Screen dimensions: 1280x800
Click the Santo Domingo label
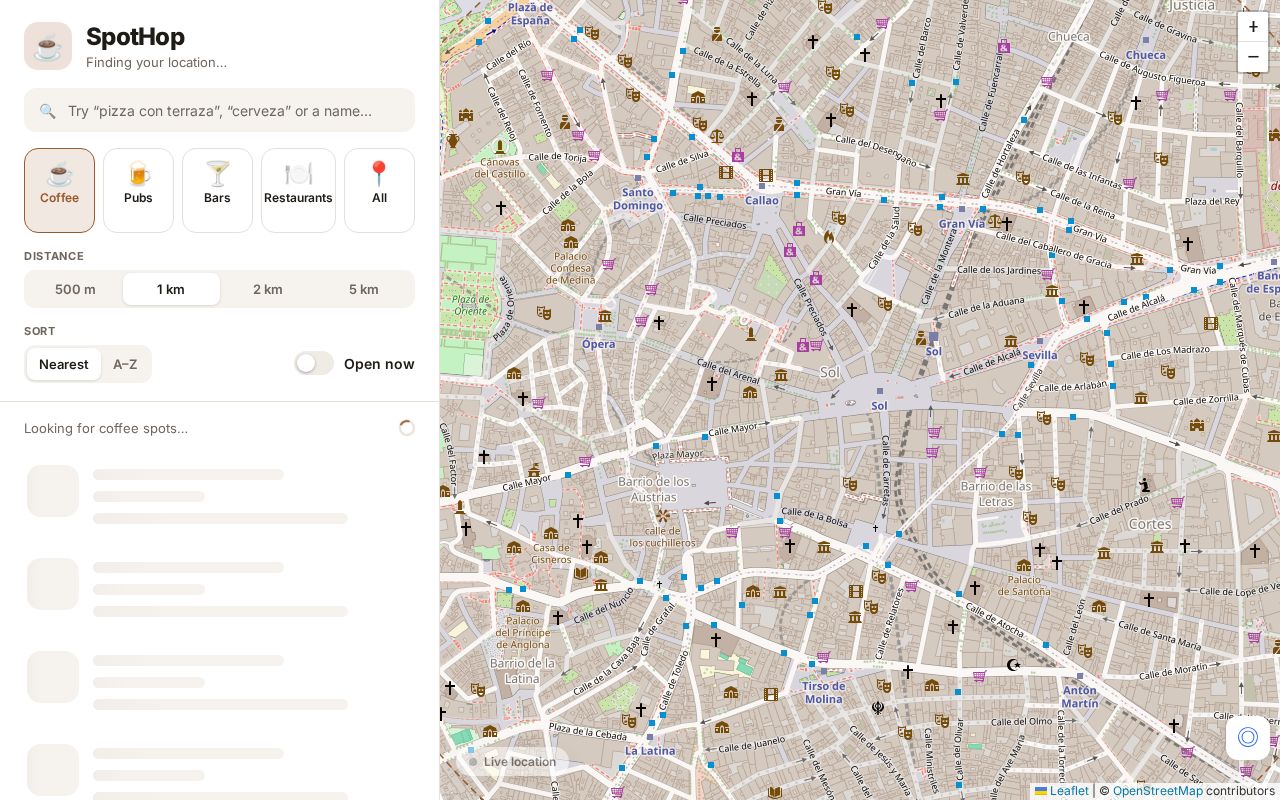coord(638,199)
